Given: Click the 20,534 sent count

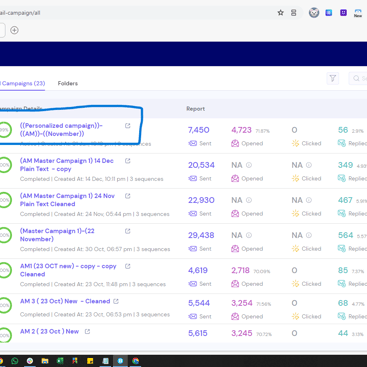Looking at the screenshot, I should pyautogui.click(x=201, y=165).
